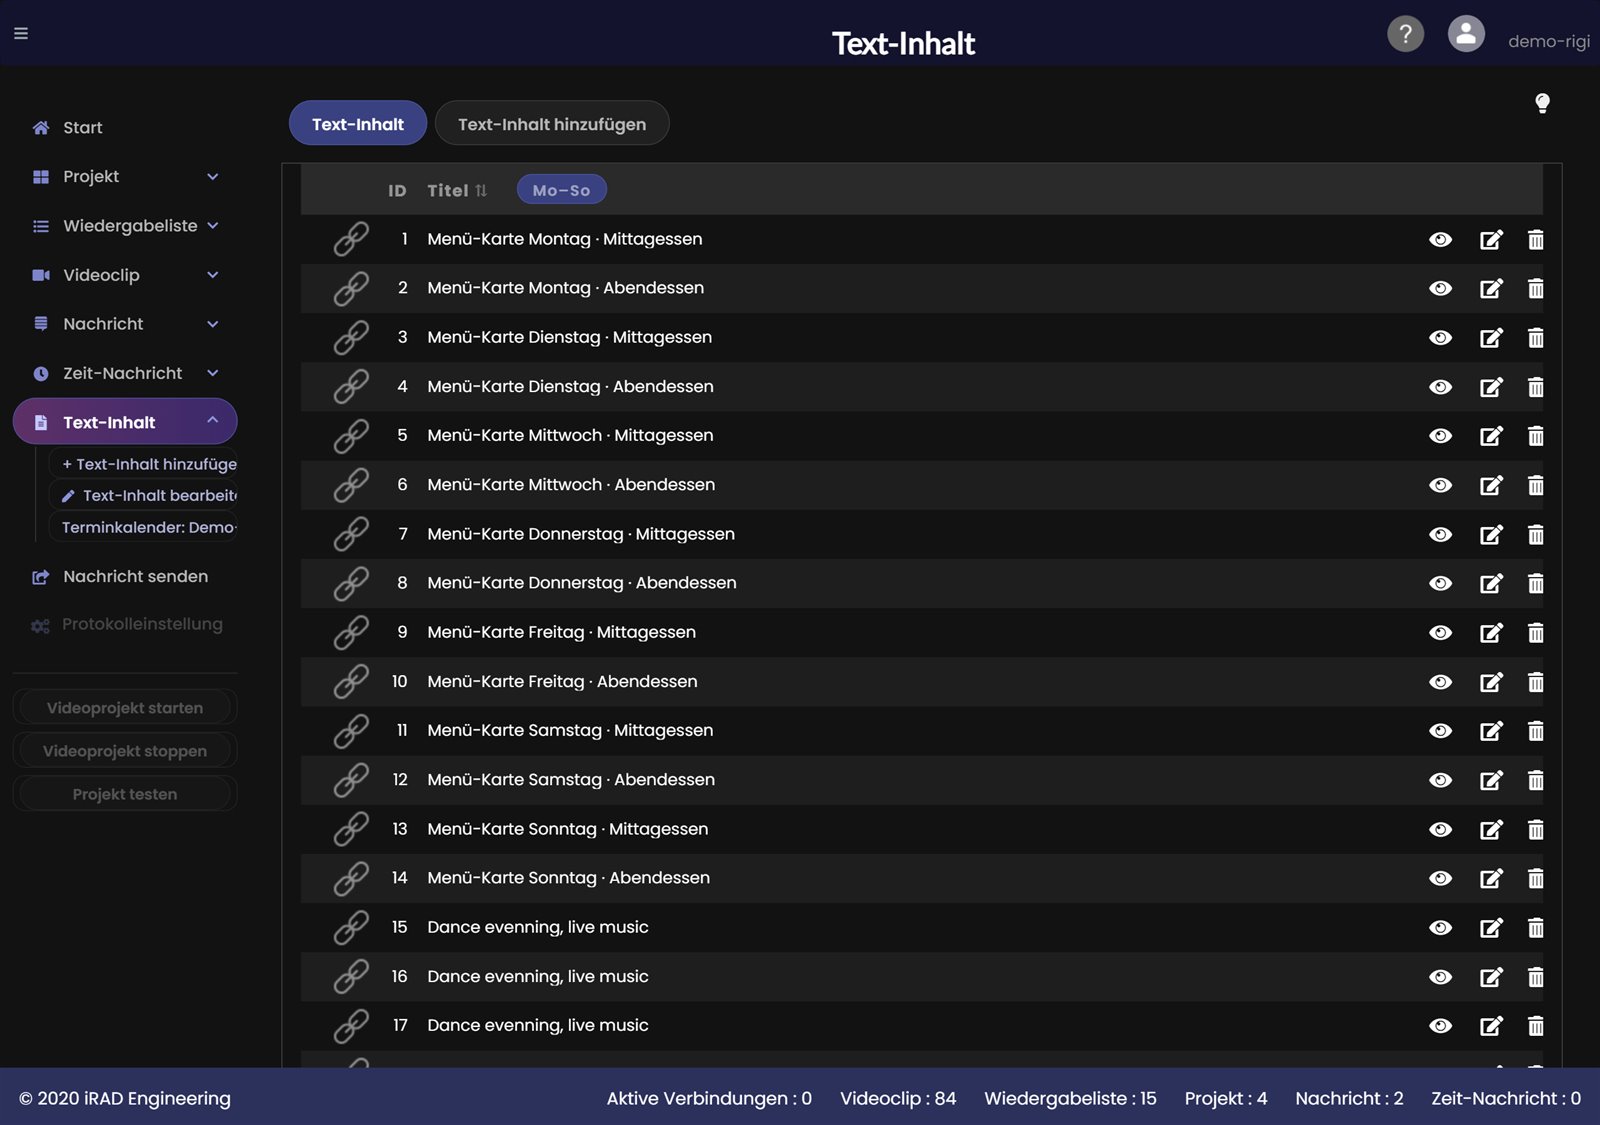Click Videoprojekt stoppen button

tap(125, 751)
